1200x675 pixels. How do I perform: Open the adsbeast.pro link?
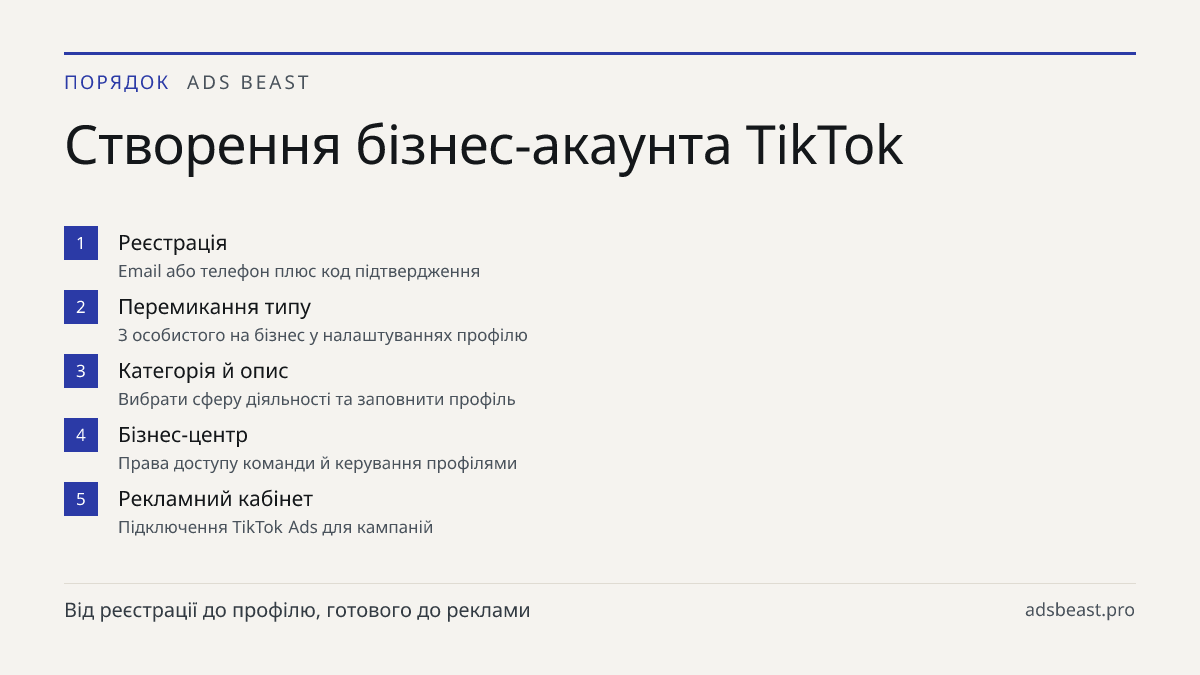[x=1080, y=610]
